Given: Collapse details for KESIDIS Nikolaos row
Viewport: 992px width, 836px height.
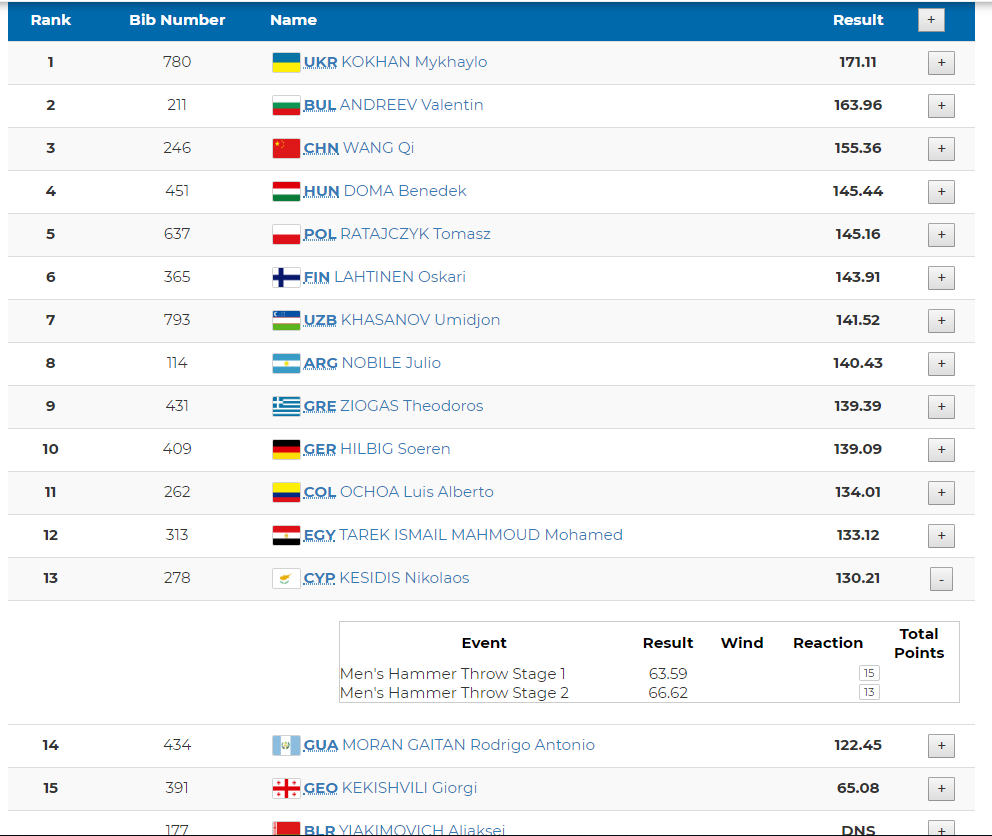Looking at the screenshot, I should pos(941,579).
